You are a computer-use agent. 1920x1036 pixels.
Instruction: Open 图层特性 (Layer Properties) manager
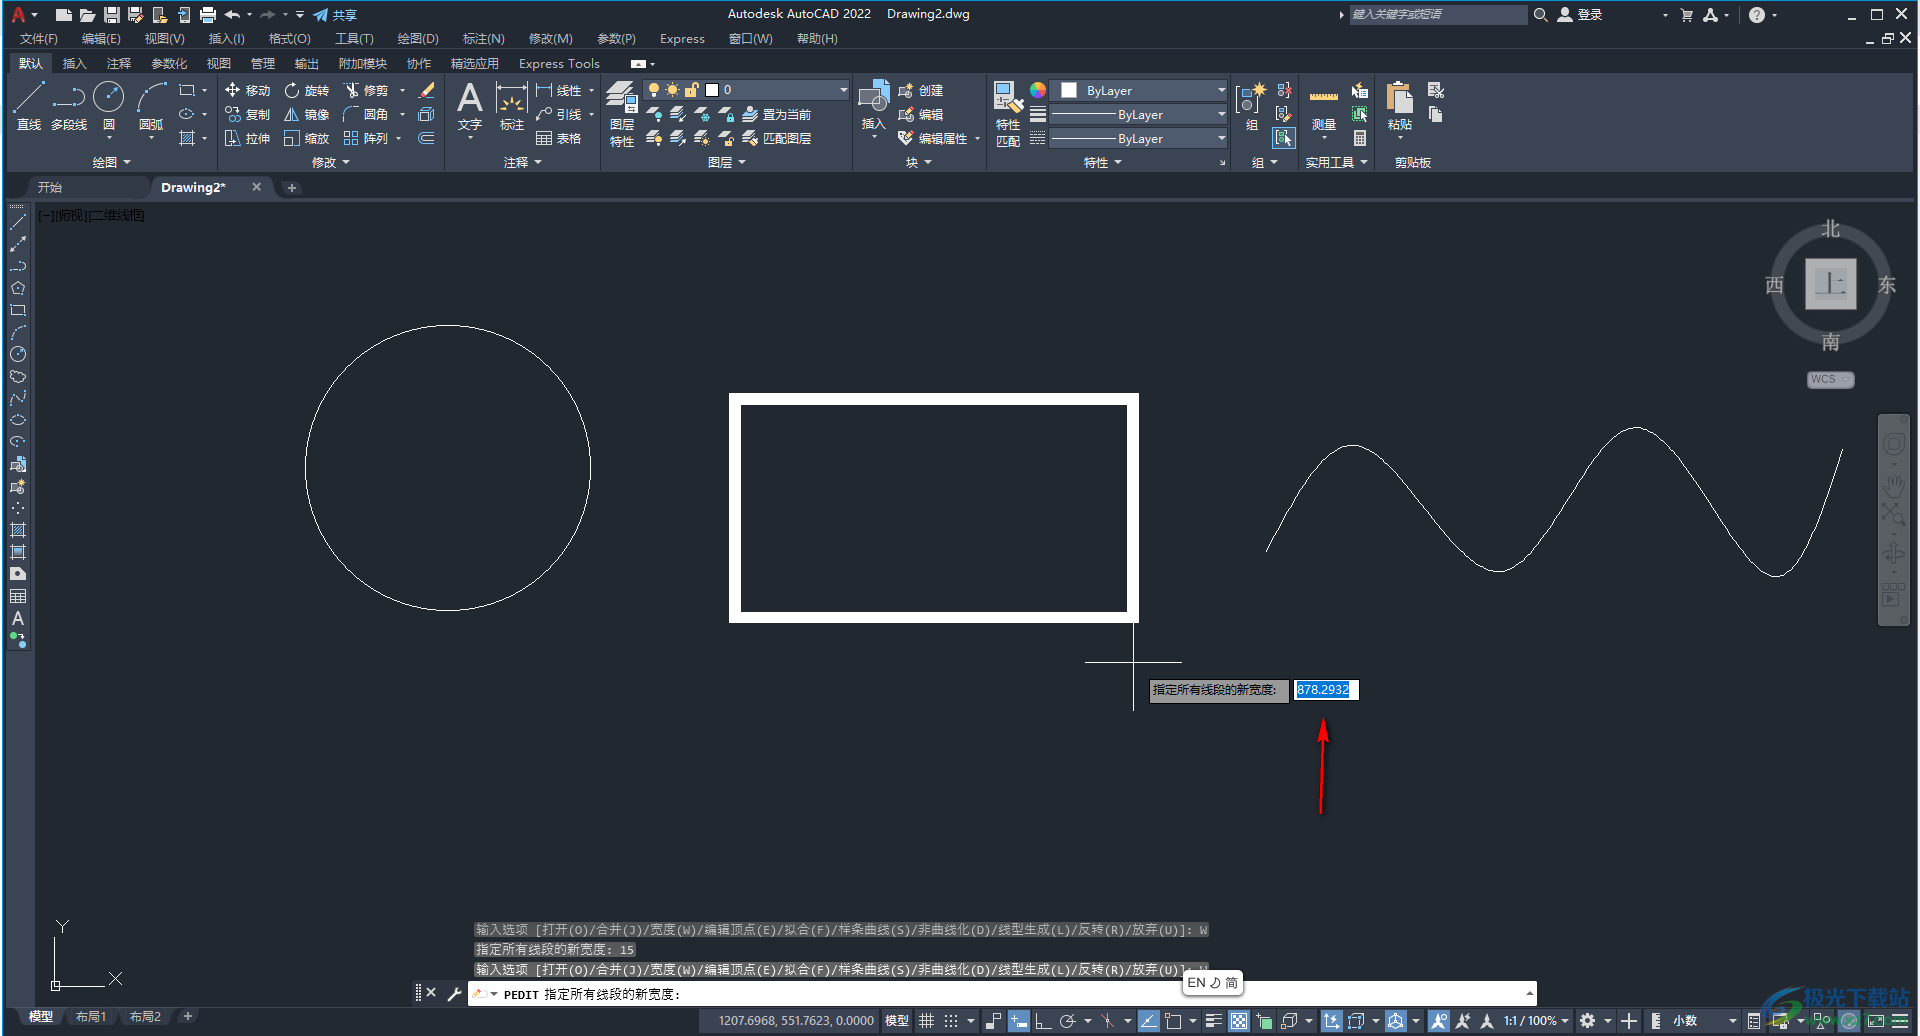pyautogui.click(x=622, y=114)
